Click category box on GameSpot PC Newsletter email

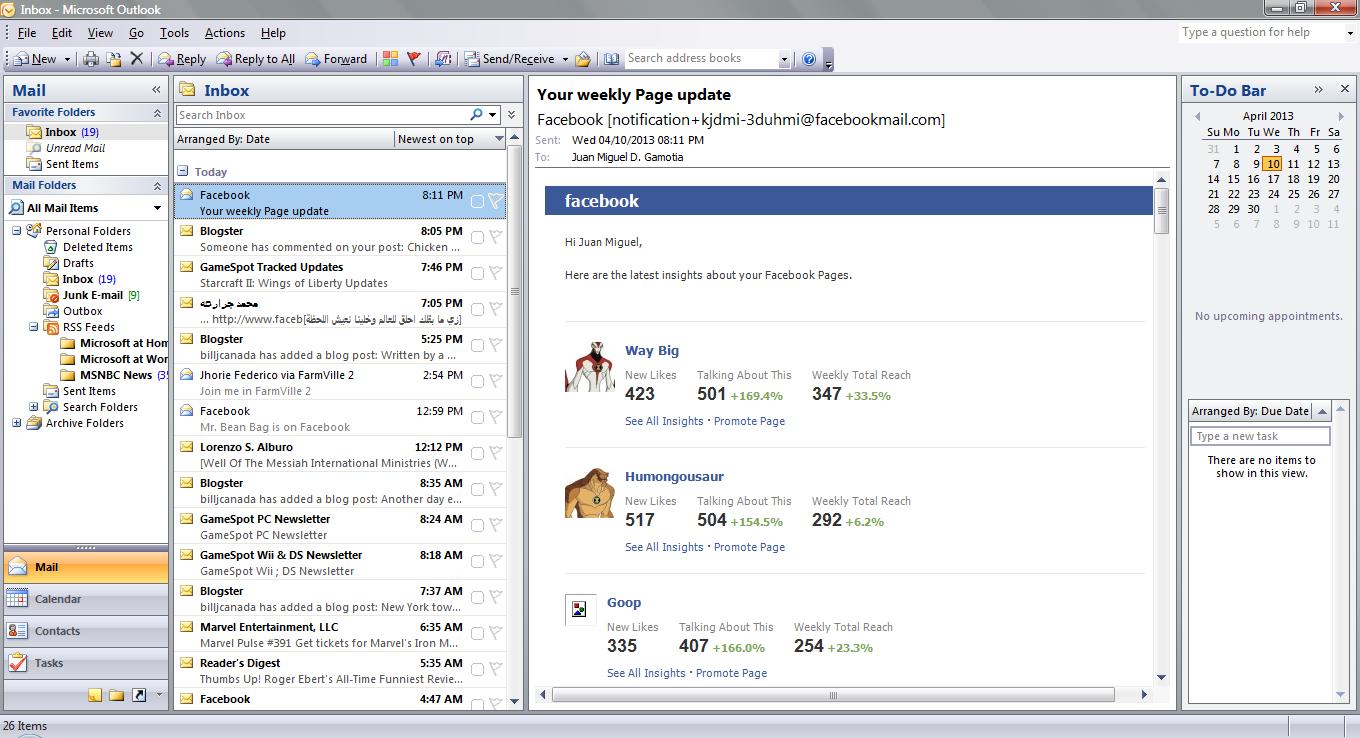tap(477, 526)
